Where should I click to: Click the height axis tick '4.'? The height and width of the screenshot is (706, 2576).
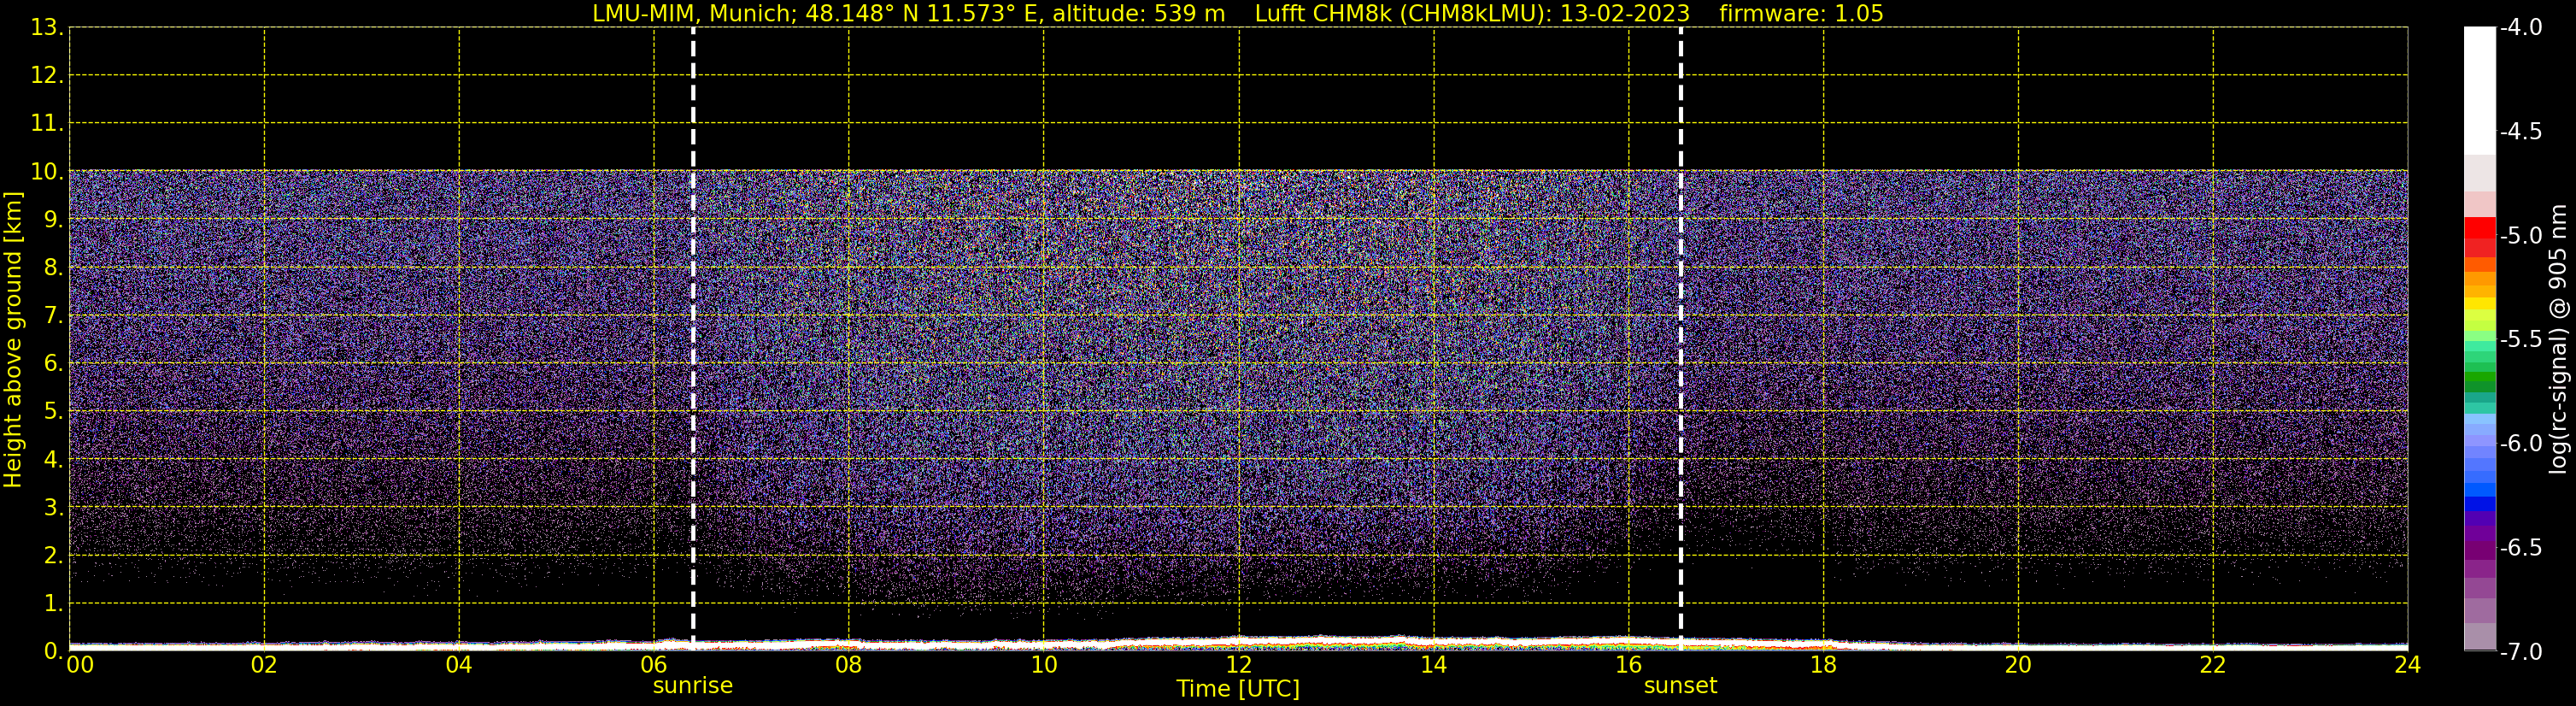click(53, 460)
